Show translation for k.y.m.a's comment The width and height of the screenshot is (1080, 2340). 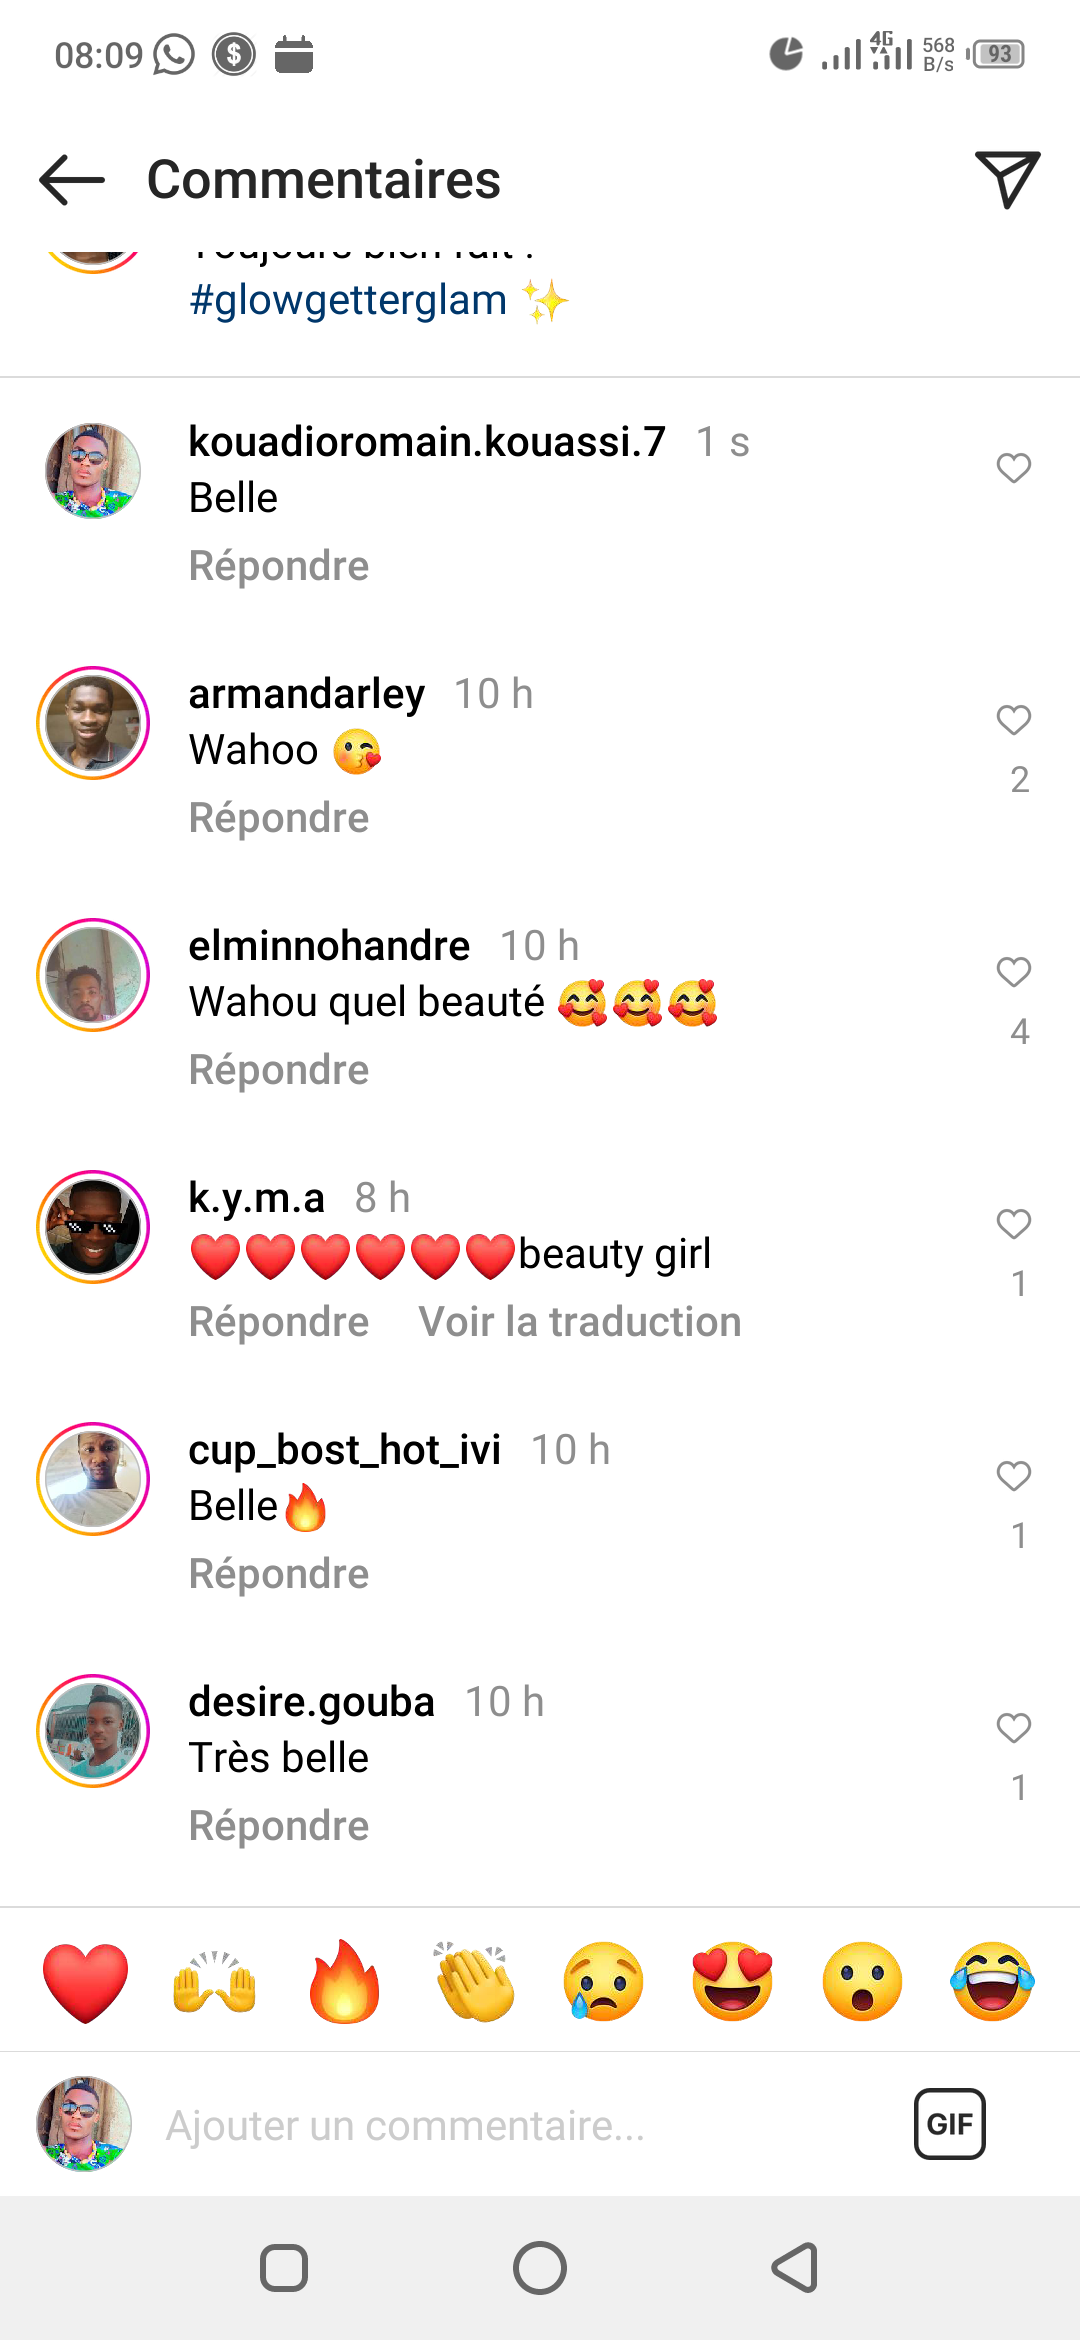coord(580,1322)
